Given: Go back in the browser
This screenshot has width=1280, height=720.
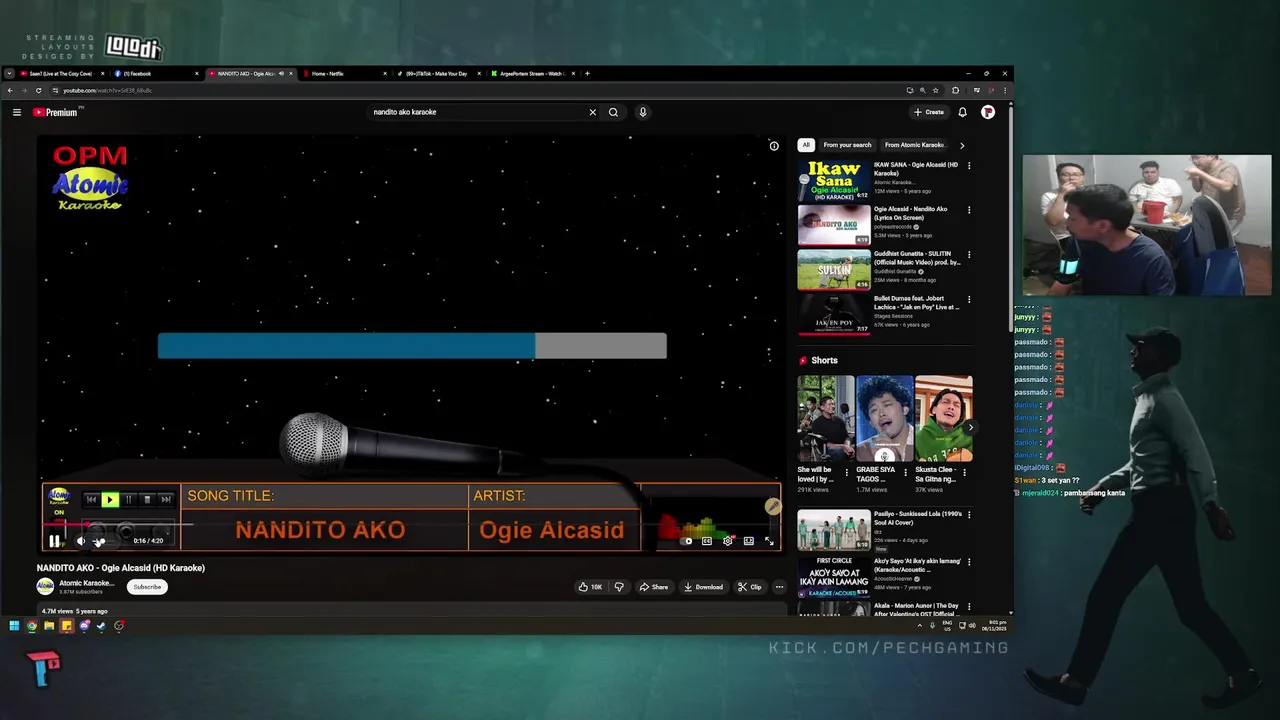Looking at the screenshot, I should tap(10, 90).
